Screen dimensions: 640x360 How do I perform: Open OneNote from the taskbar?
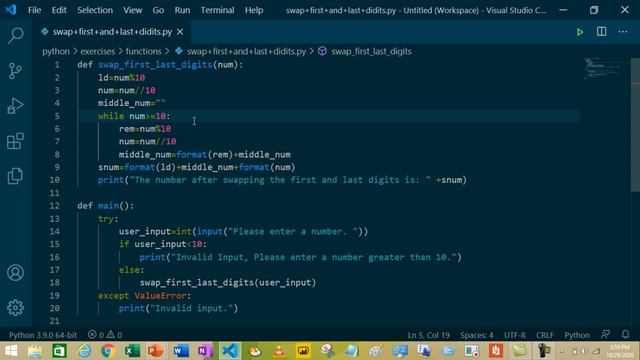pyautogui.click(x=205, y=351)
